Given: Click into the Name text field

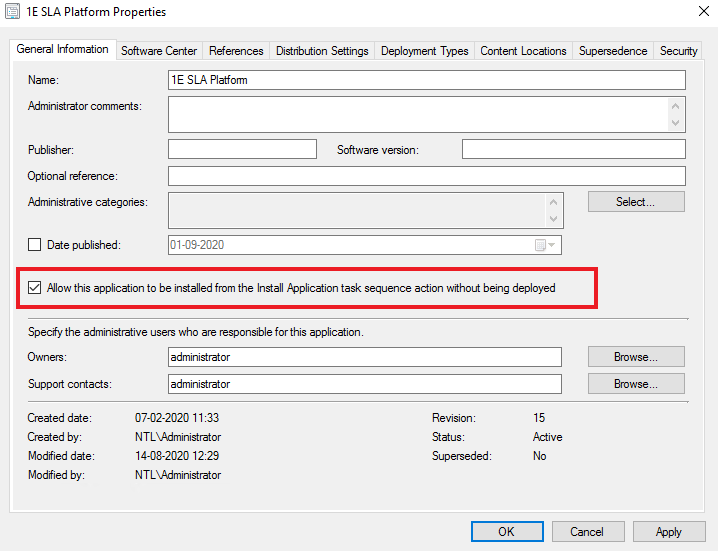Looking at the screenshot, I should tap(426, 80).
